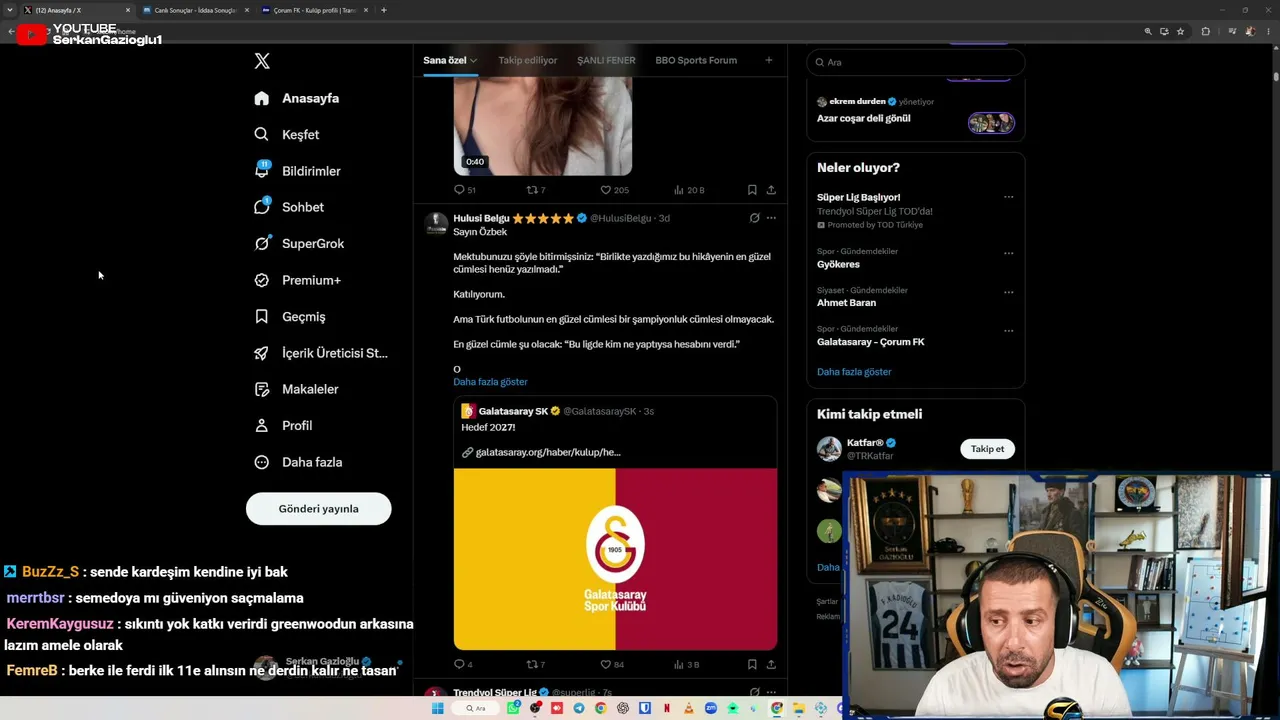
Task: Share the video post
Action: coord(771,190)
